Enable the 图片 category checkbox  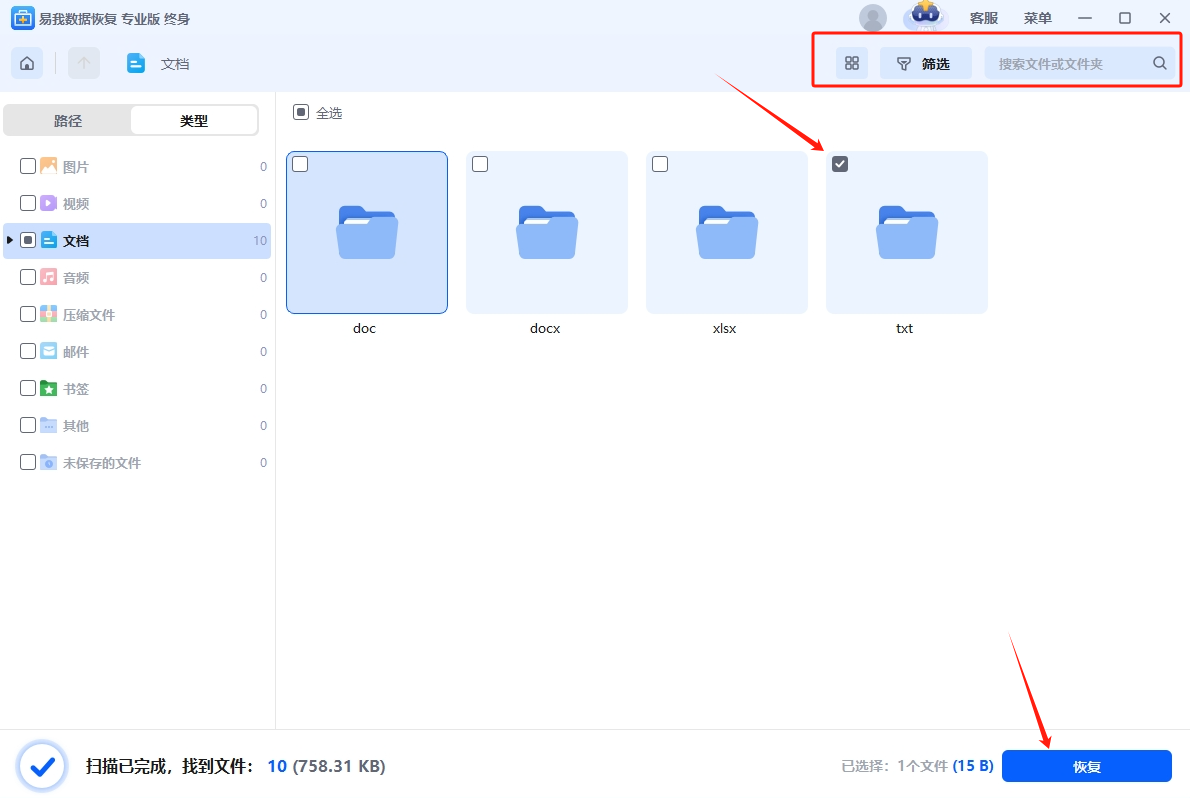click(x=28, y=167)
